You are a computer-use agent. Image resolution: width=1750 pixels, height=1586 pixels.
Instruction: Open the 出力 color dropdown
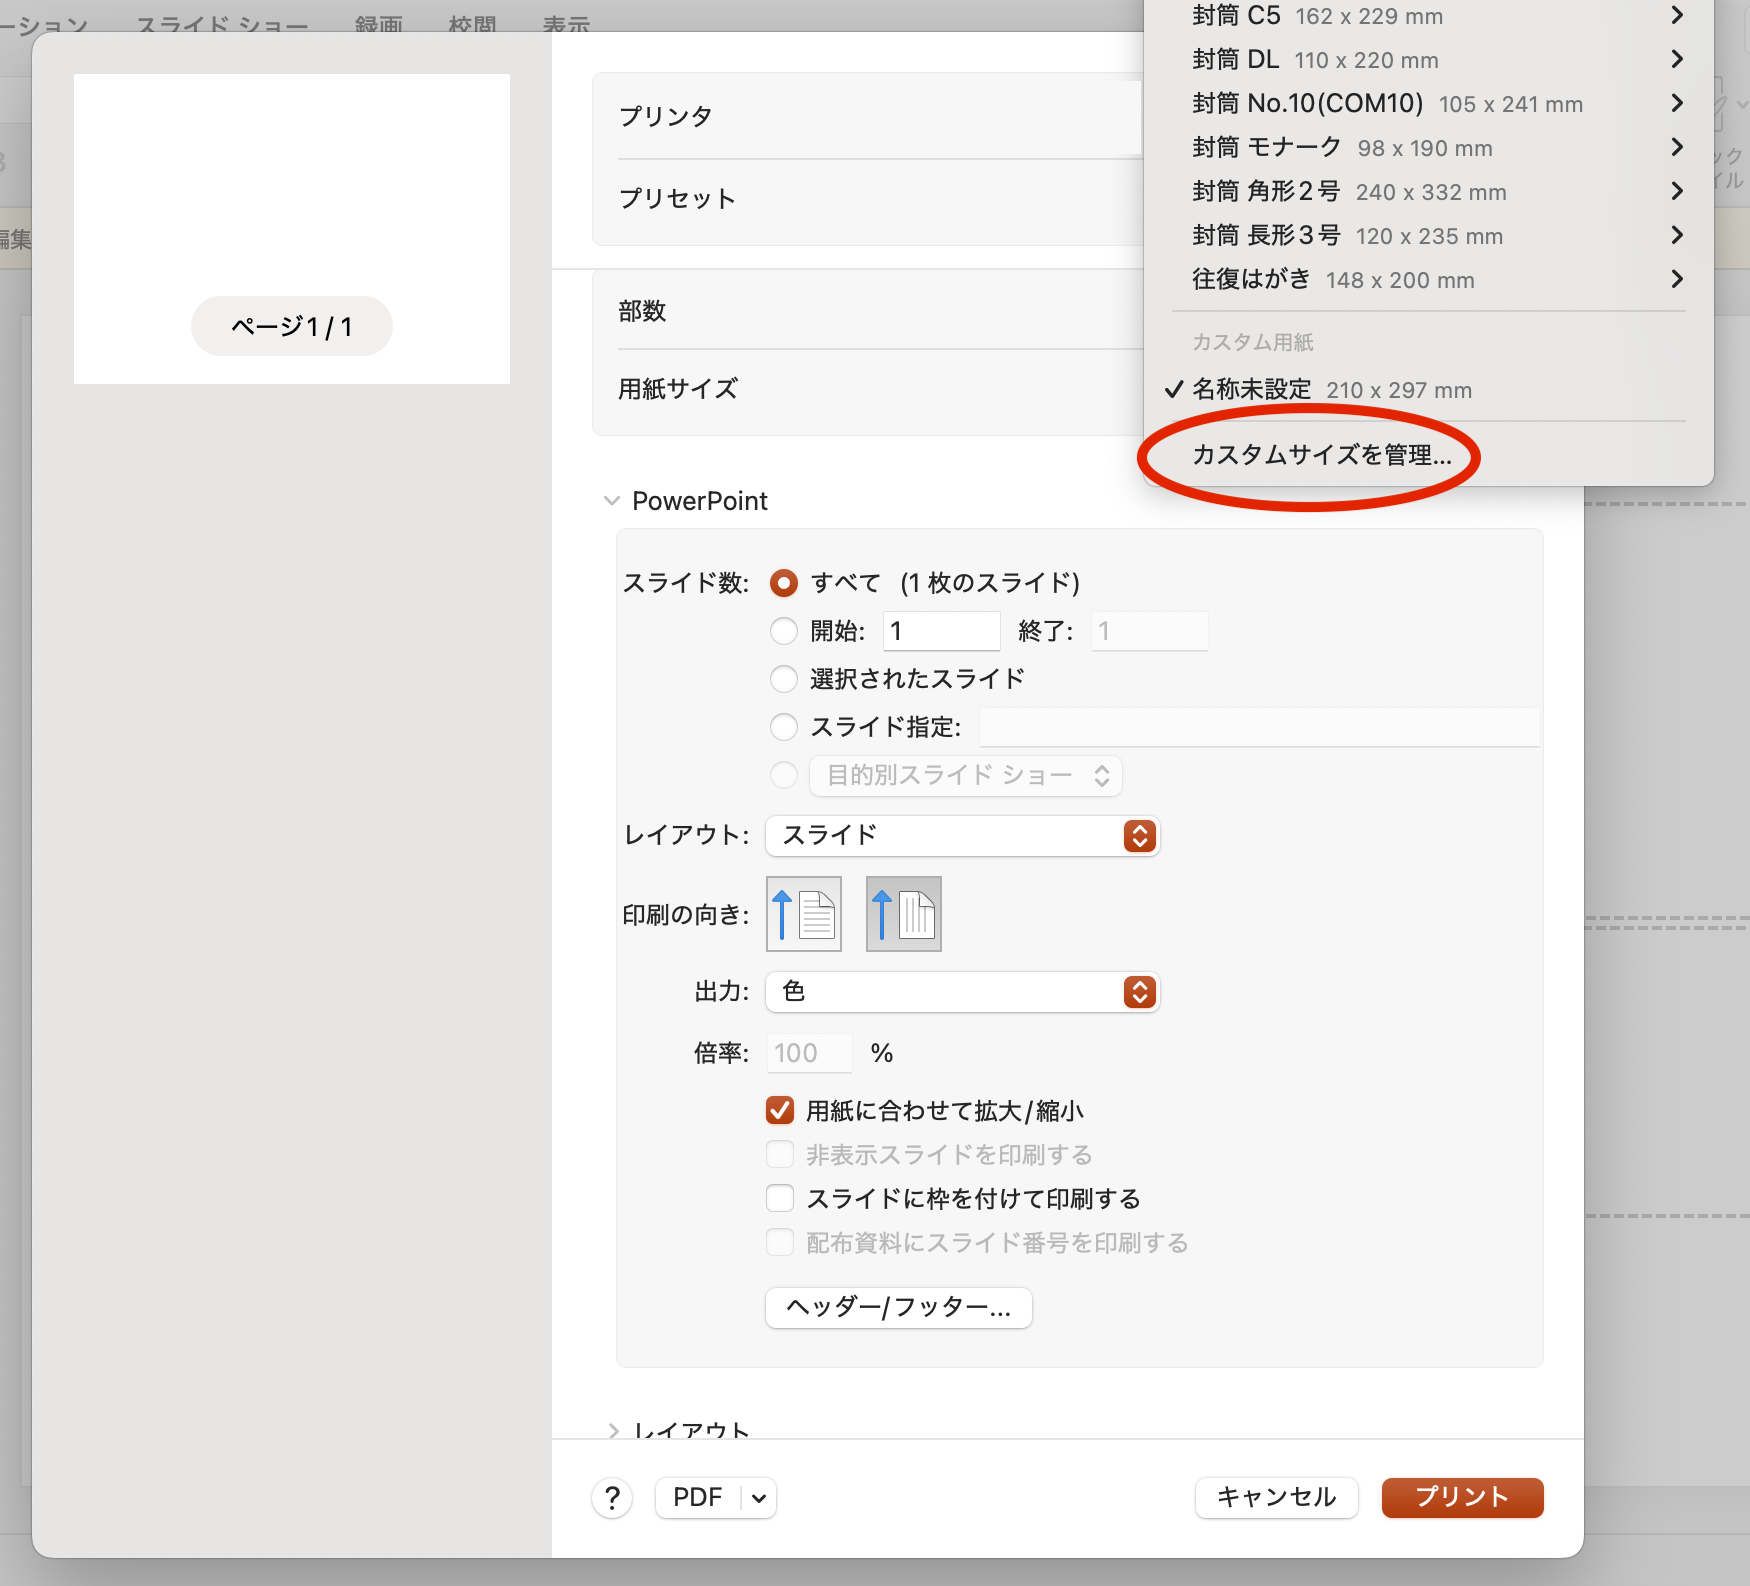coord(962,992)
